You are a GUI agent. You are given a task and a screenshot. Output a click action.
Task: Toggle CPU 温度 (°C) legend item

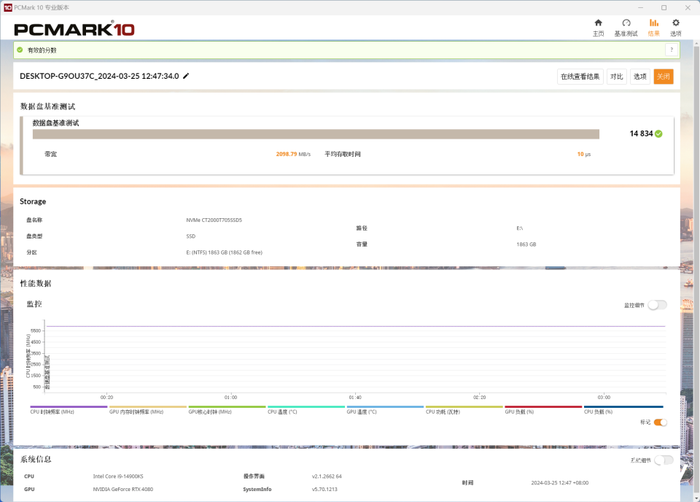point(306,410)
